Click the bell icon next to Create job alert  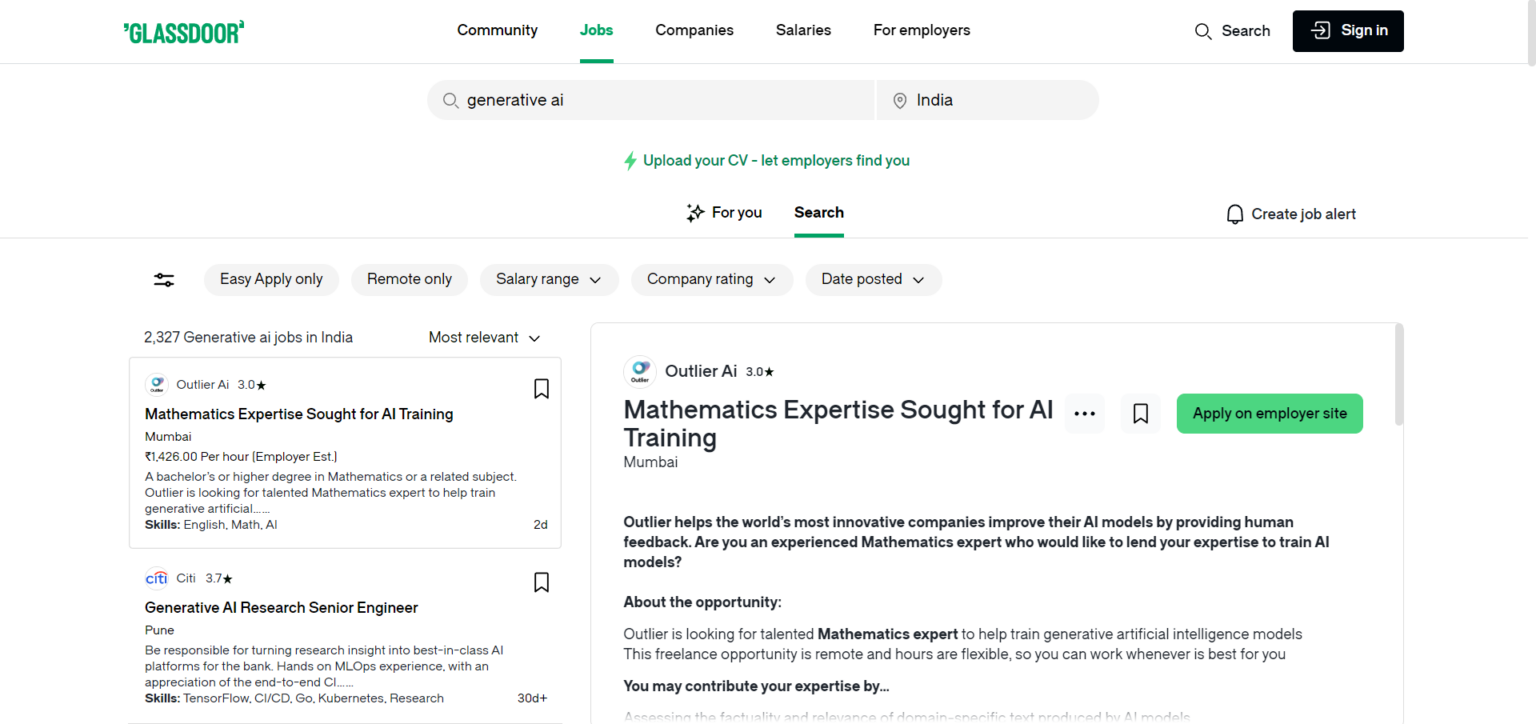coord(1234,213)
